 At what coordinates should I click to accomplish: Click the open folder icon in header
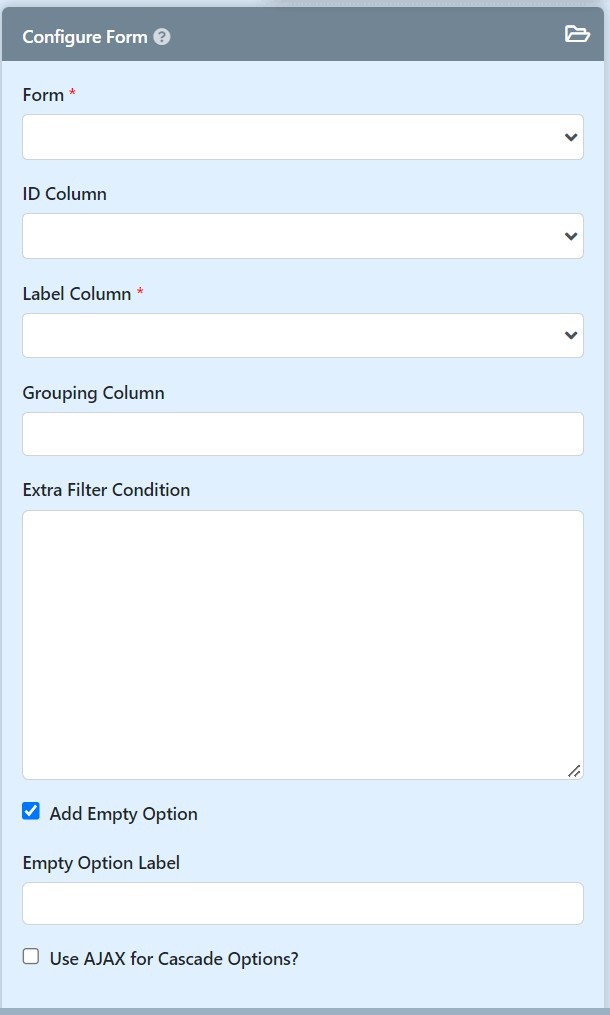577,34
